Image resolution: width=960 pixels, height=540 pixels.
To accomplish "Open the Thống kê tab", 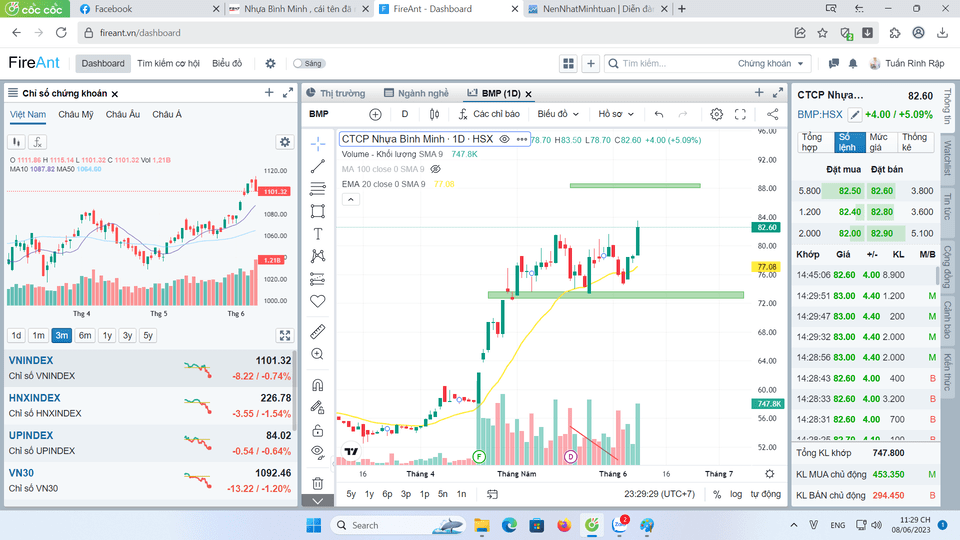I will [915, 142].
